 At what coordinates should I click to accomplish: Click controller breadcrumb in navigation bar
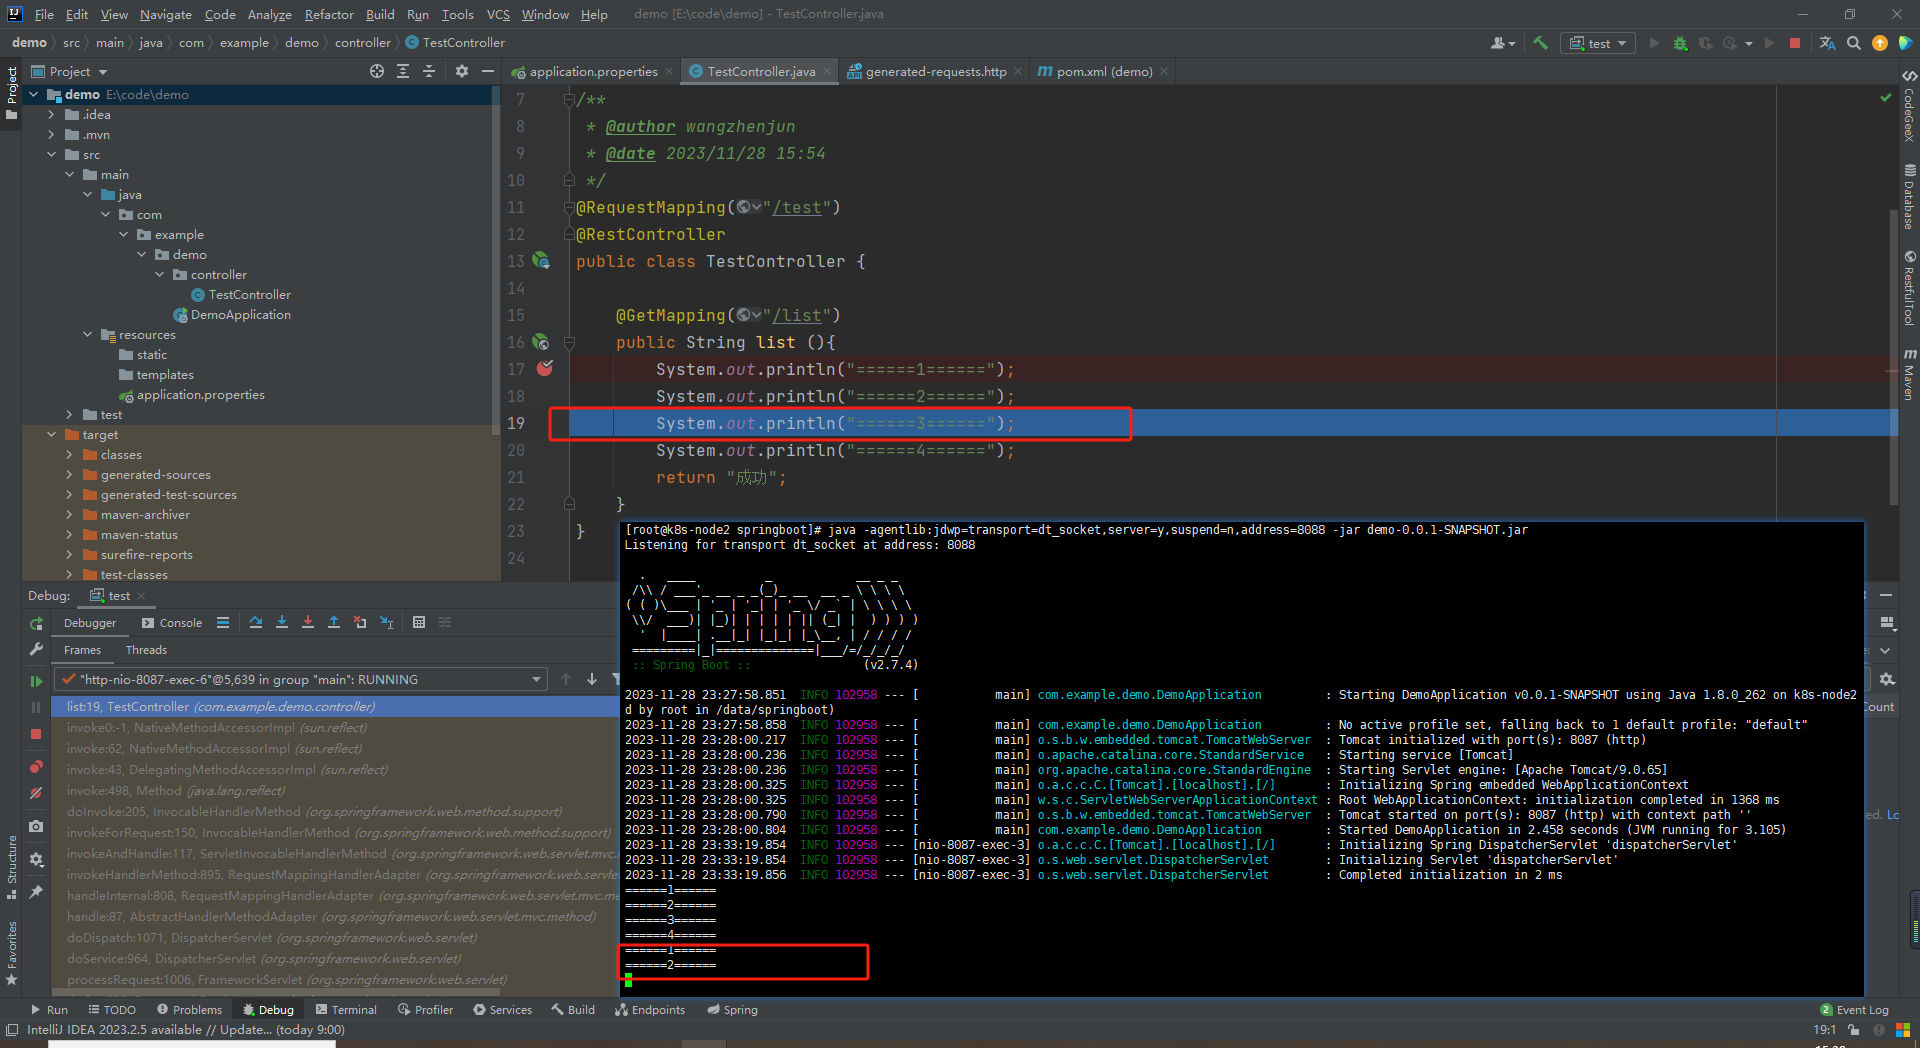(362, 43)
